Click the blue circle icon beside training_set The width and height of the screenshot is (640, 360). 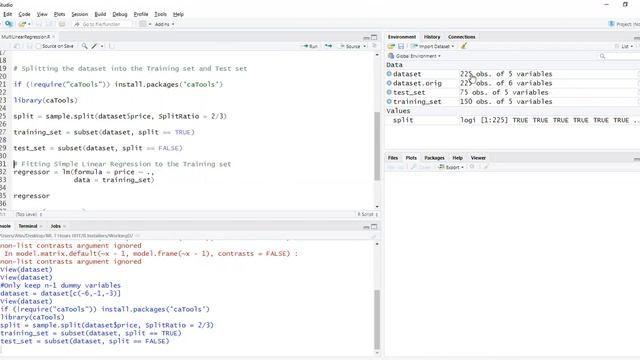389,101
